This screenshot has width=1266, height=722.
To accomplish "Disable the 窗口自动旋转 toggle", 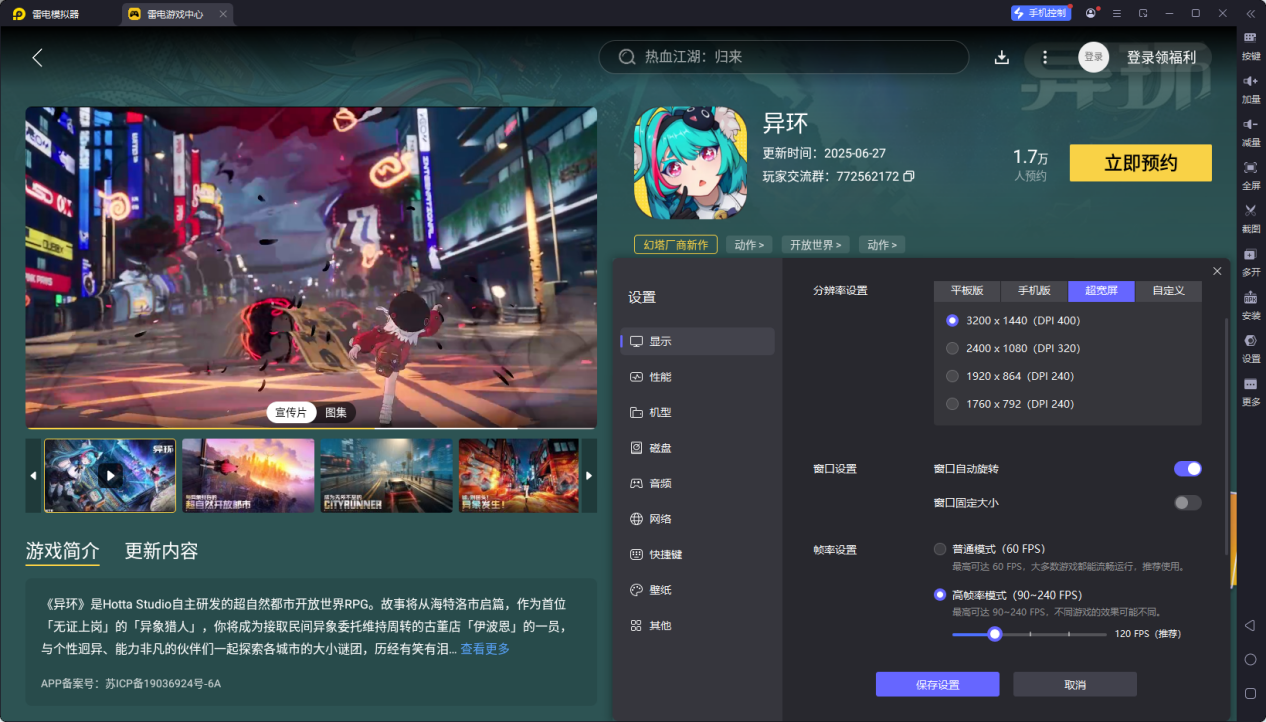I will tap(1187, 468).
